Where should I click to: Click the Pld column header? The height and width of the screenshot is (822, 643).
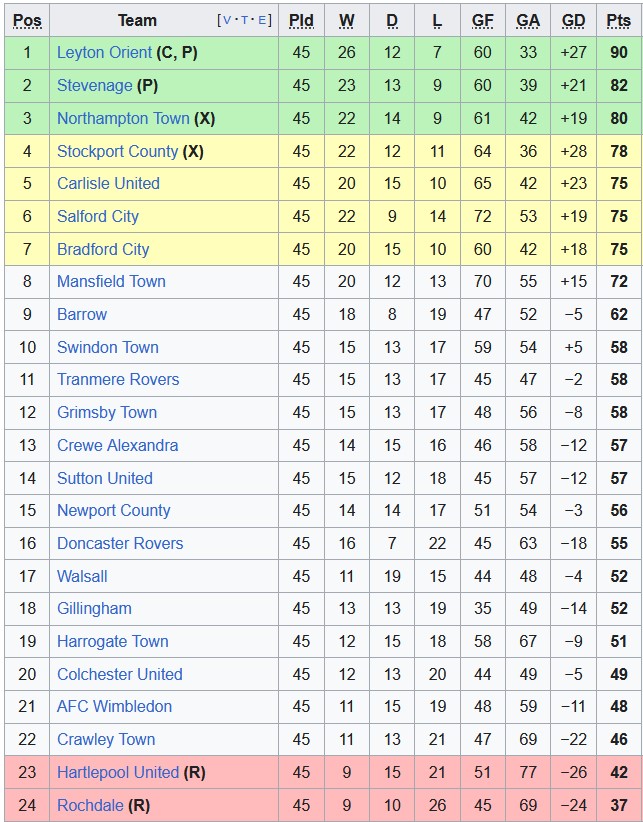[x=301, y=20]
